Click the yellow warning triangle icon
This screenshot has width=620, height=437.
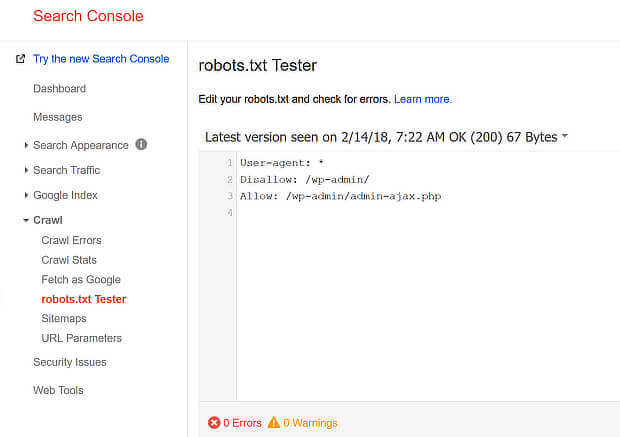click(273, 423)
